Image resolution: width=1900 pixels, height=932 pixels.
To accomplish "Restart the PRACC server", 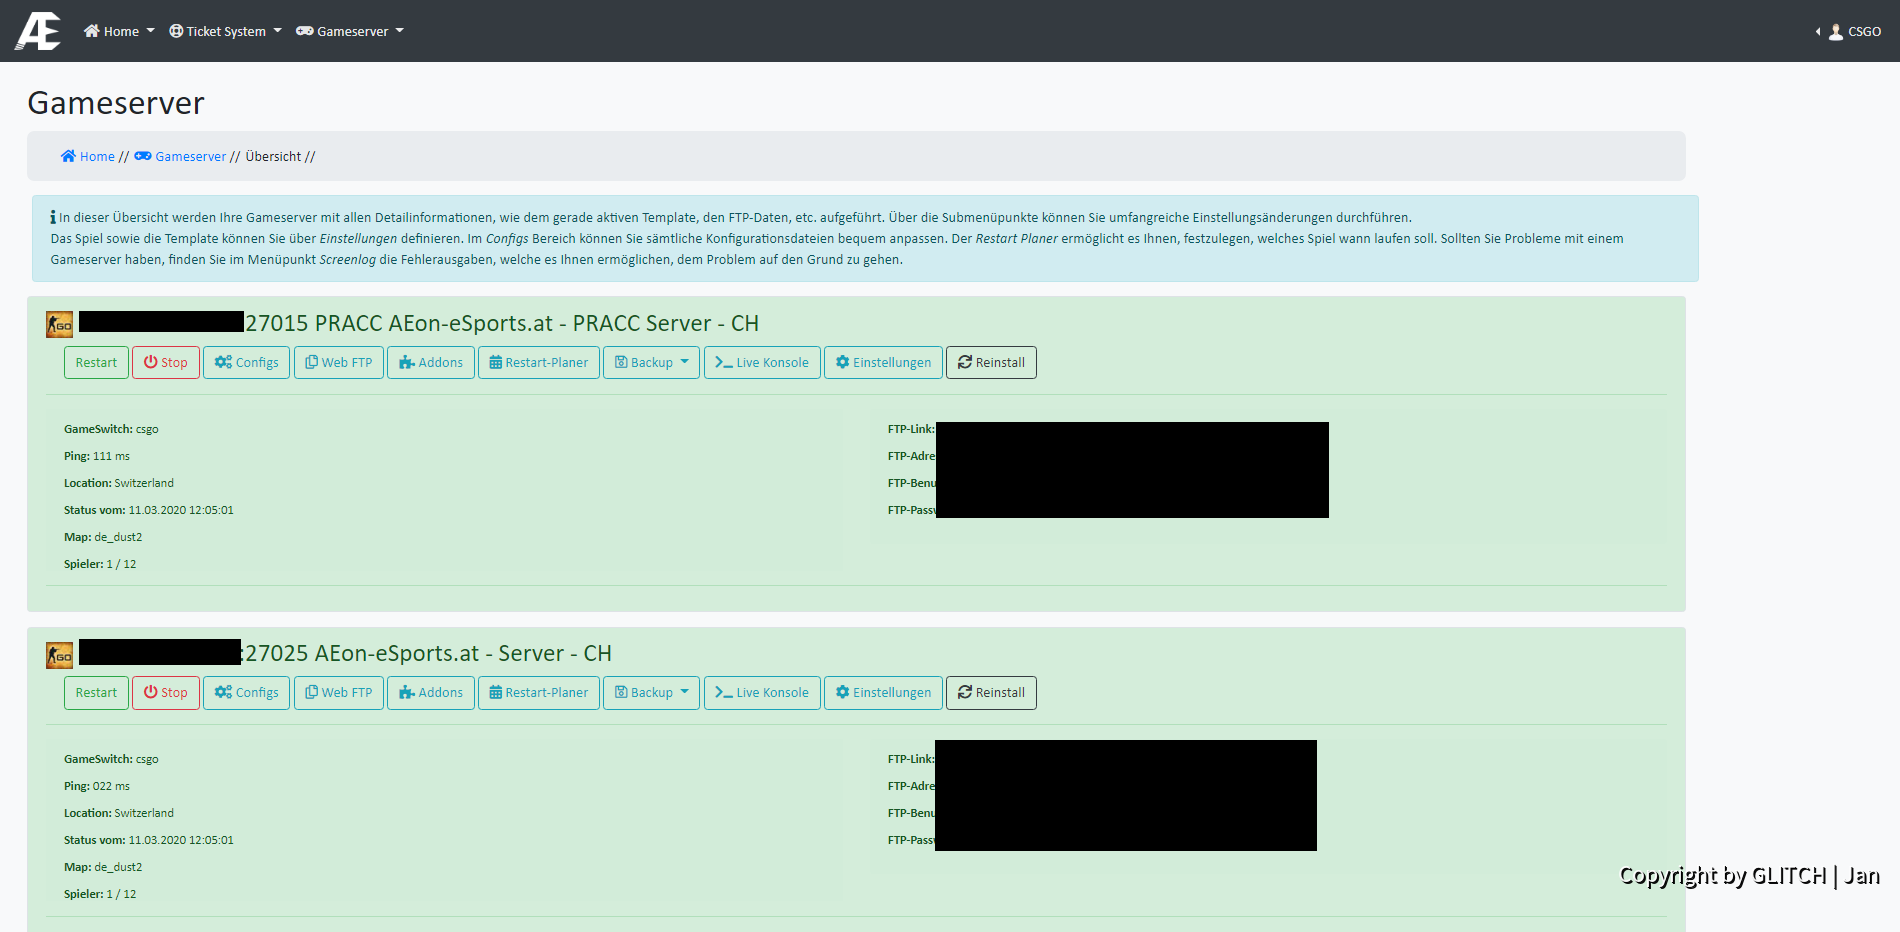I will 96,363.
